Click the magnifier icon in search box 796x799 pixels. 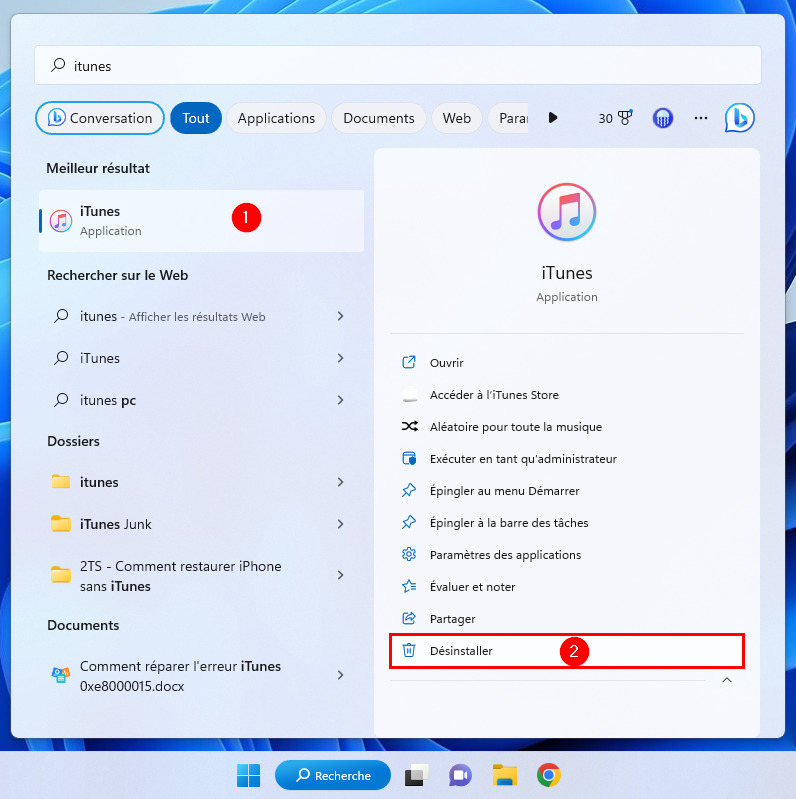pos(58,65)
